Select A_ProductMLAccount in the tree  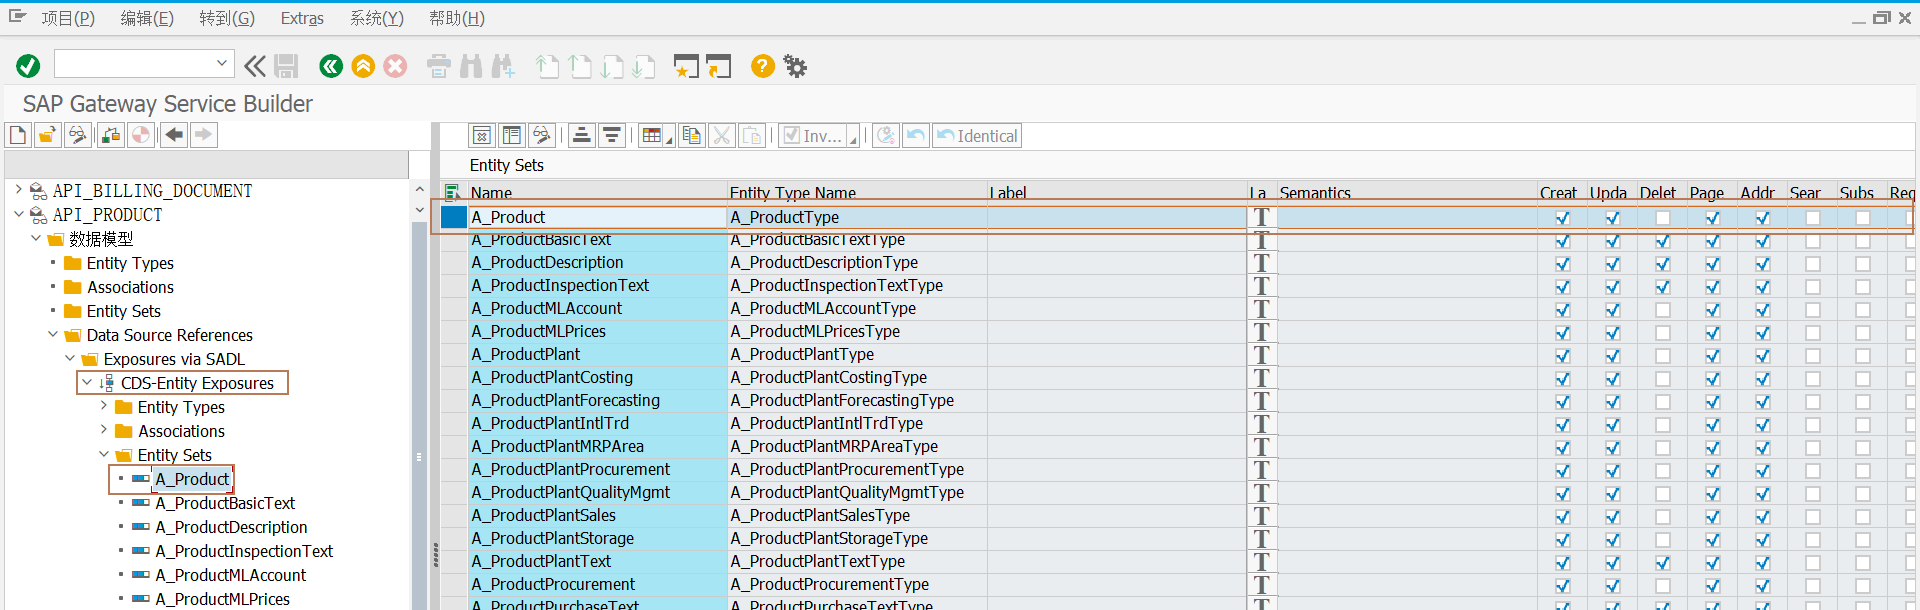pyautogui.click(x=231, y=575)
